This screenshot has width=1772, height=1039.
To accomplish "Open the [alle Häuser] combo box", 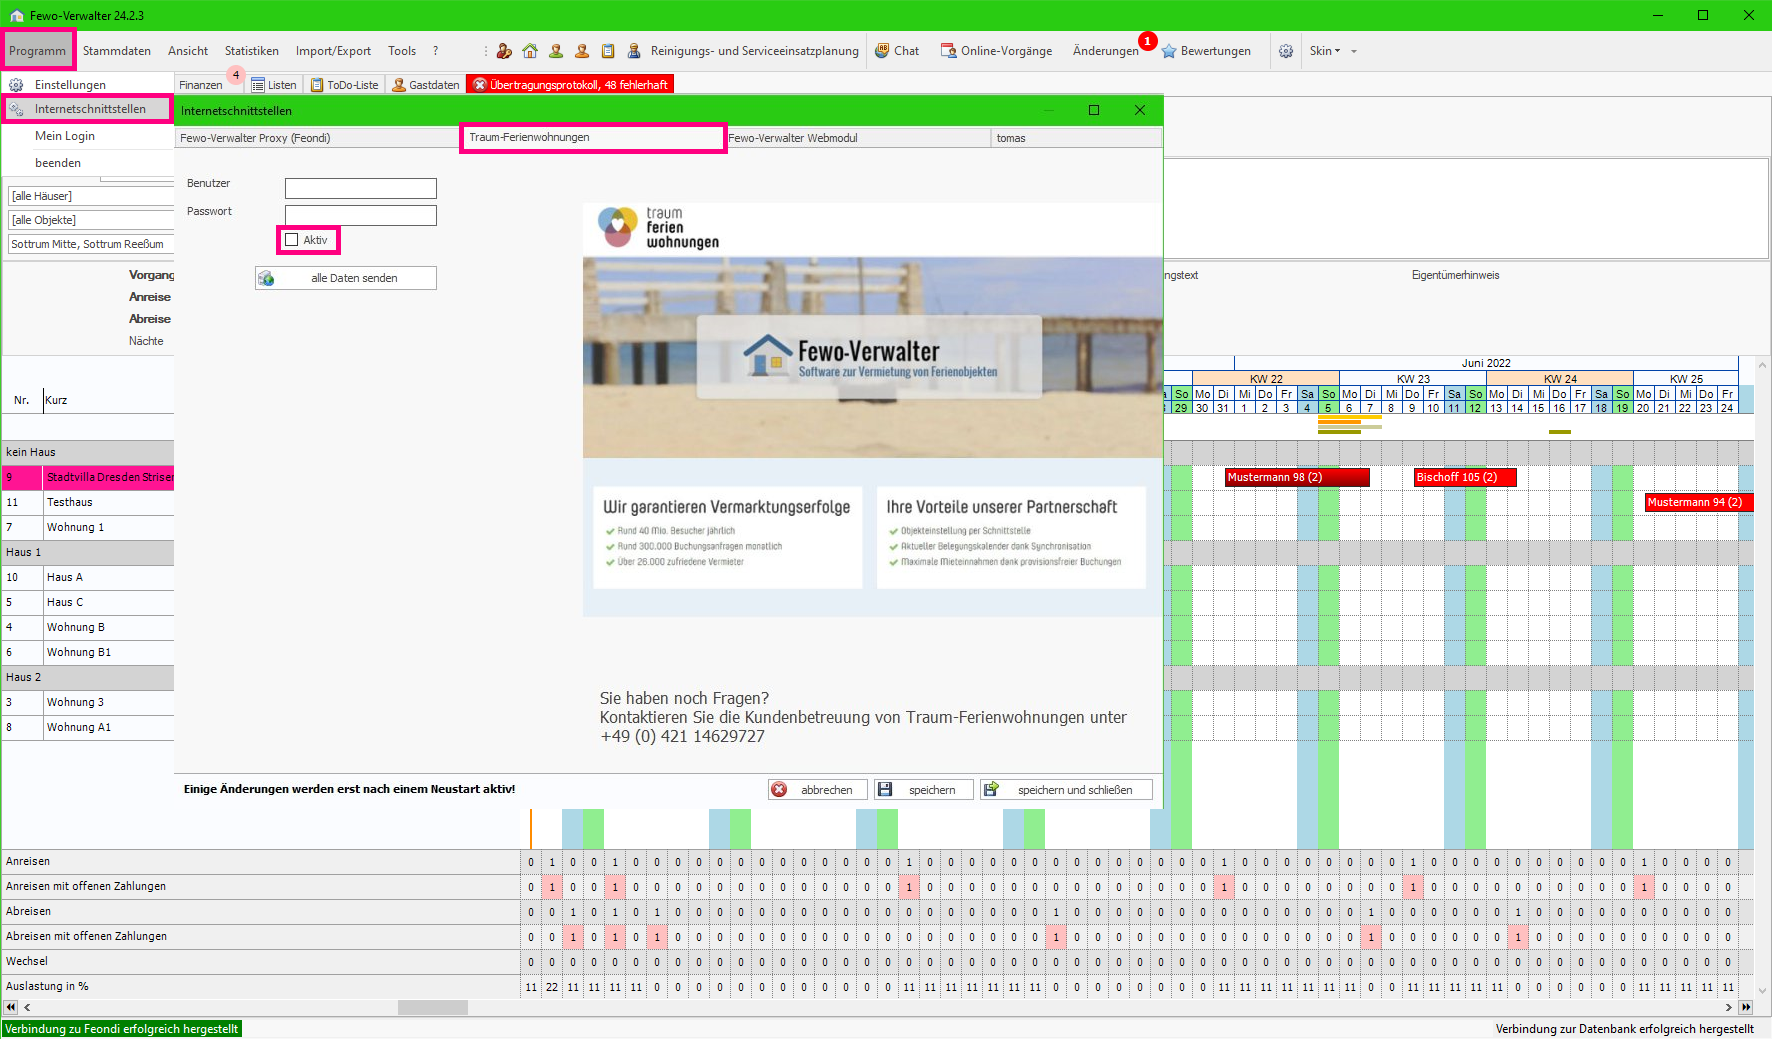I will (x=91, y=196).
